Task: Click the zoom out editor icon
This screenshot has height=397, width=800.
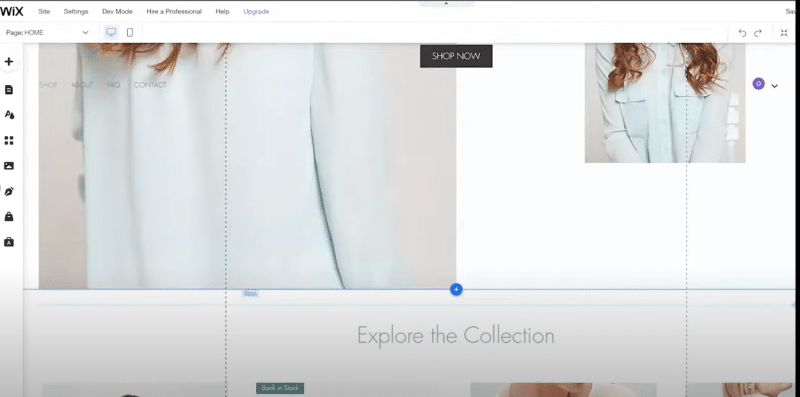Action: (784, 33)
